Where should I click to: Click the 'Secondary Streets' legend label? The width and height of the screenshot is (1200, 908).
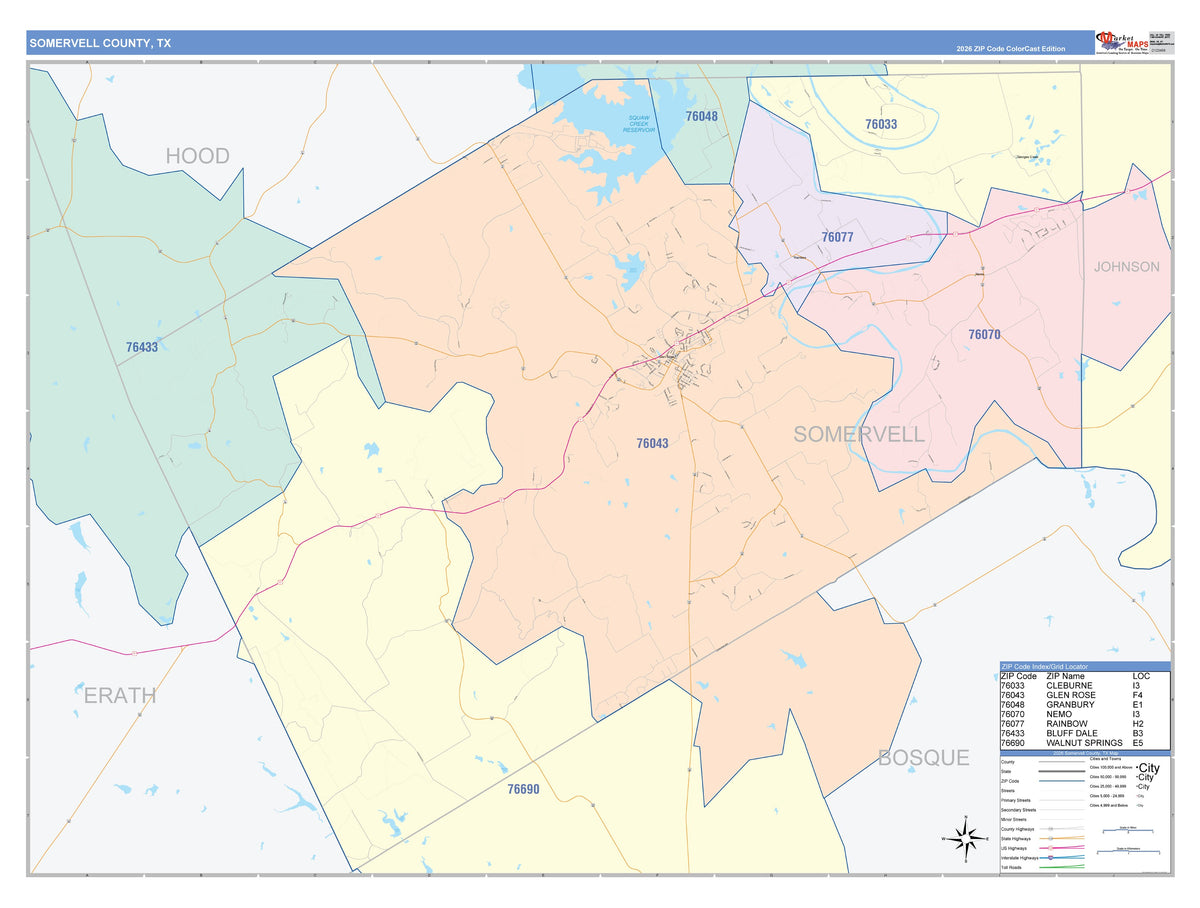pyautogui.click(x=1019, y=810)
